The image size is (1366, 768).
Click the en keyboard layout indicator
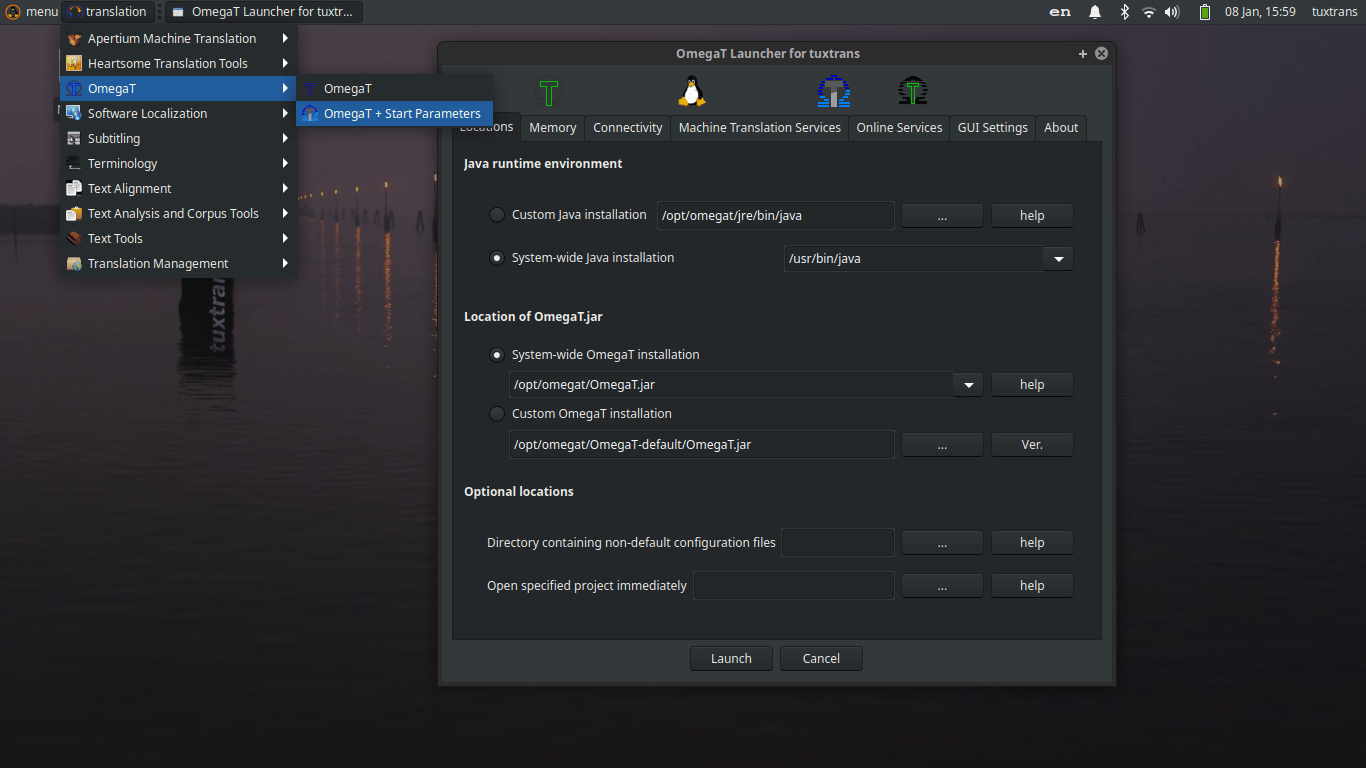pyautogui.click(x=1060, y=12)
